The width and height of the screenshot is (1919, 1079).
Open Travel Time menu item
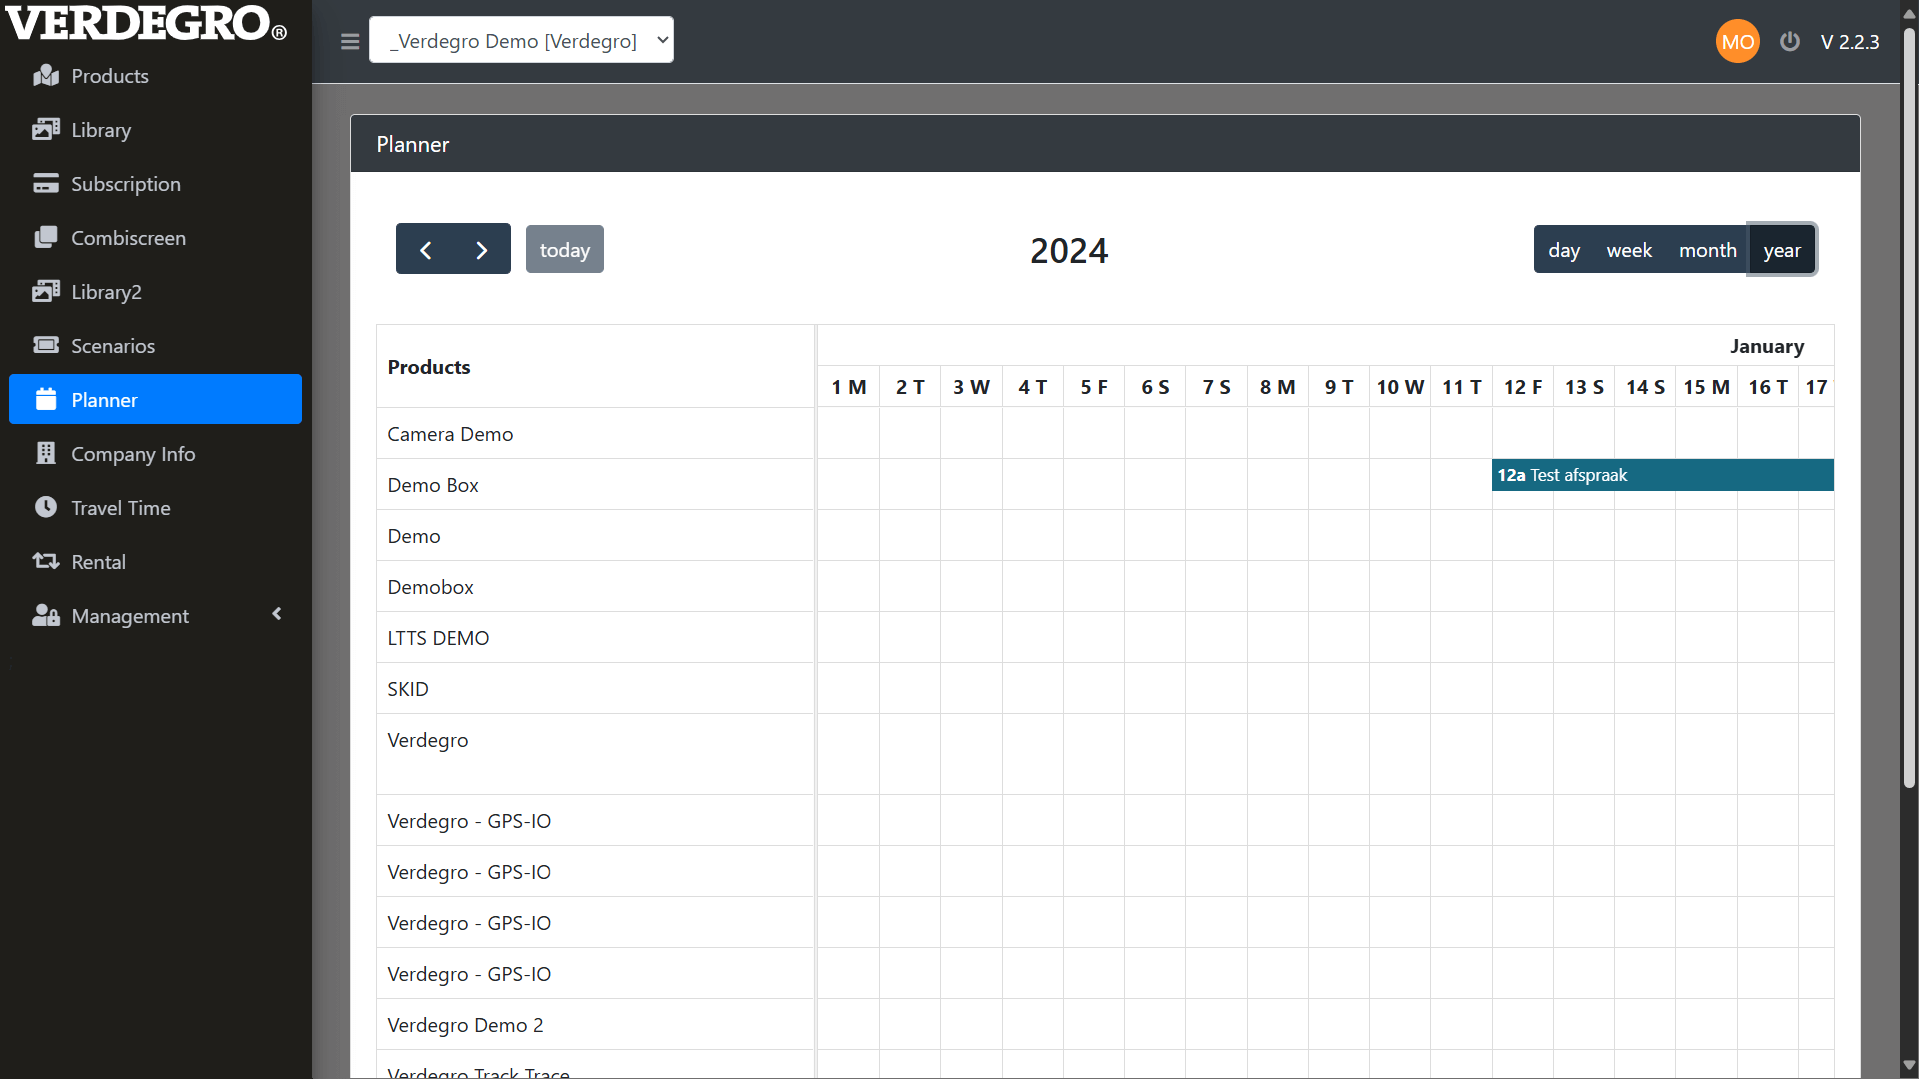(155, 508)
